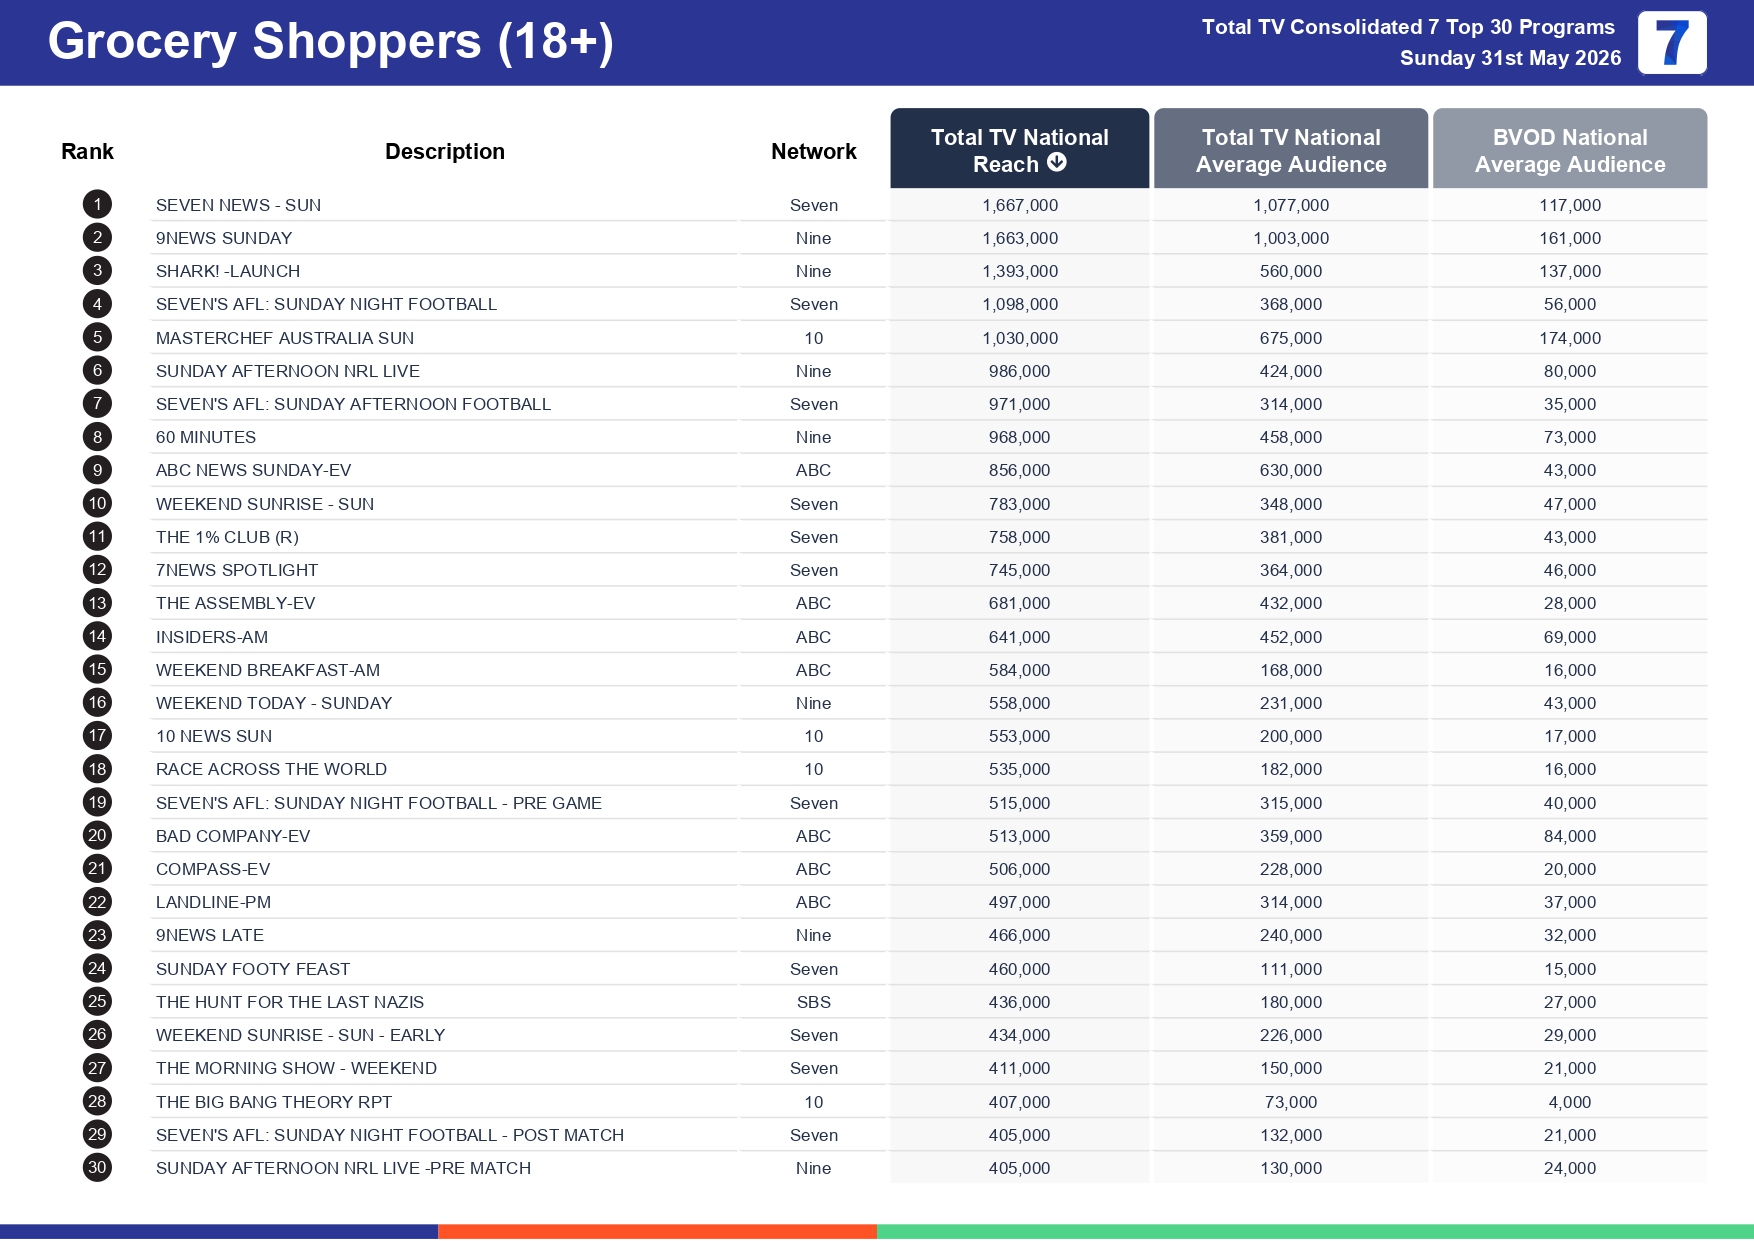
Task: Select the rank 27 badge
Action: (x=97, y=1068)
